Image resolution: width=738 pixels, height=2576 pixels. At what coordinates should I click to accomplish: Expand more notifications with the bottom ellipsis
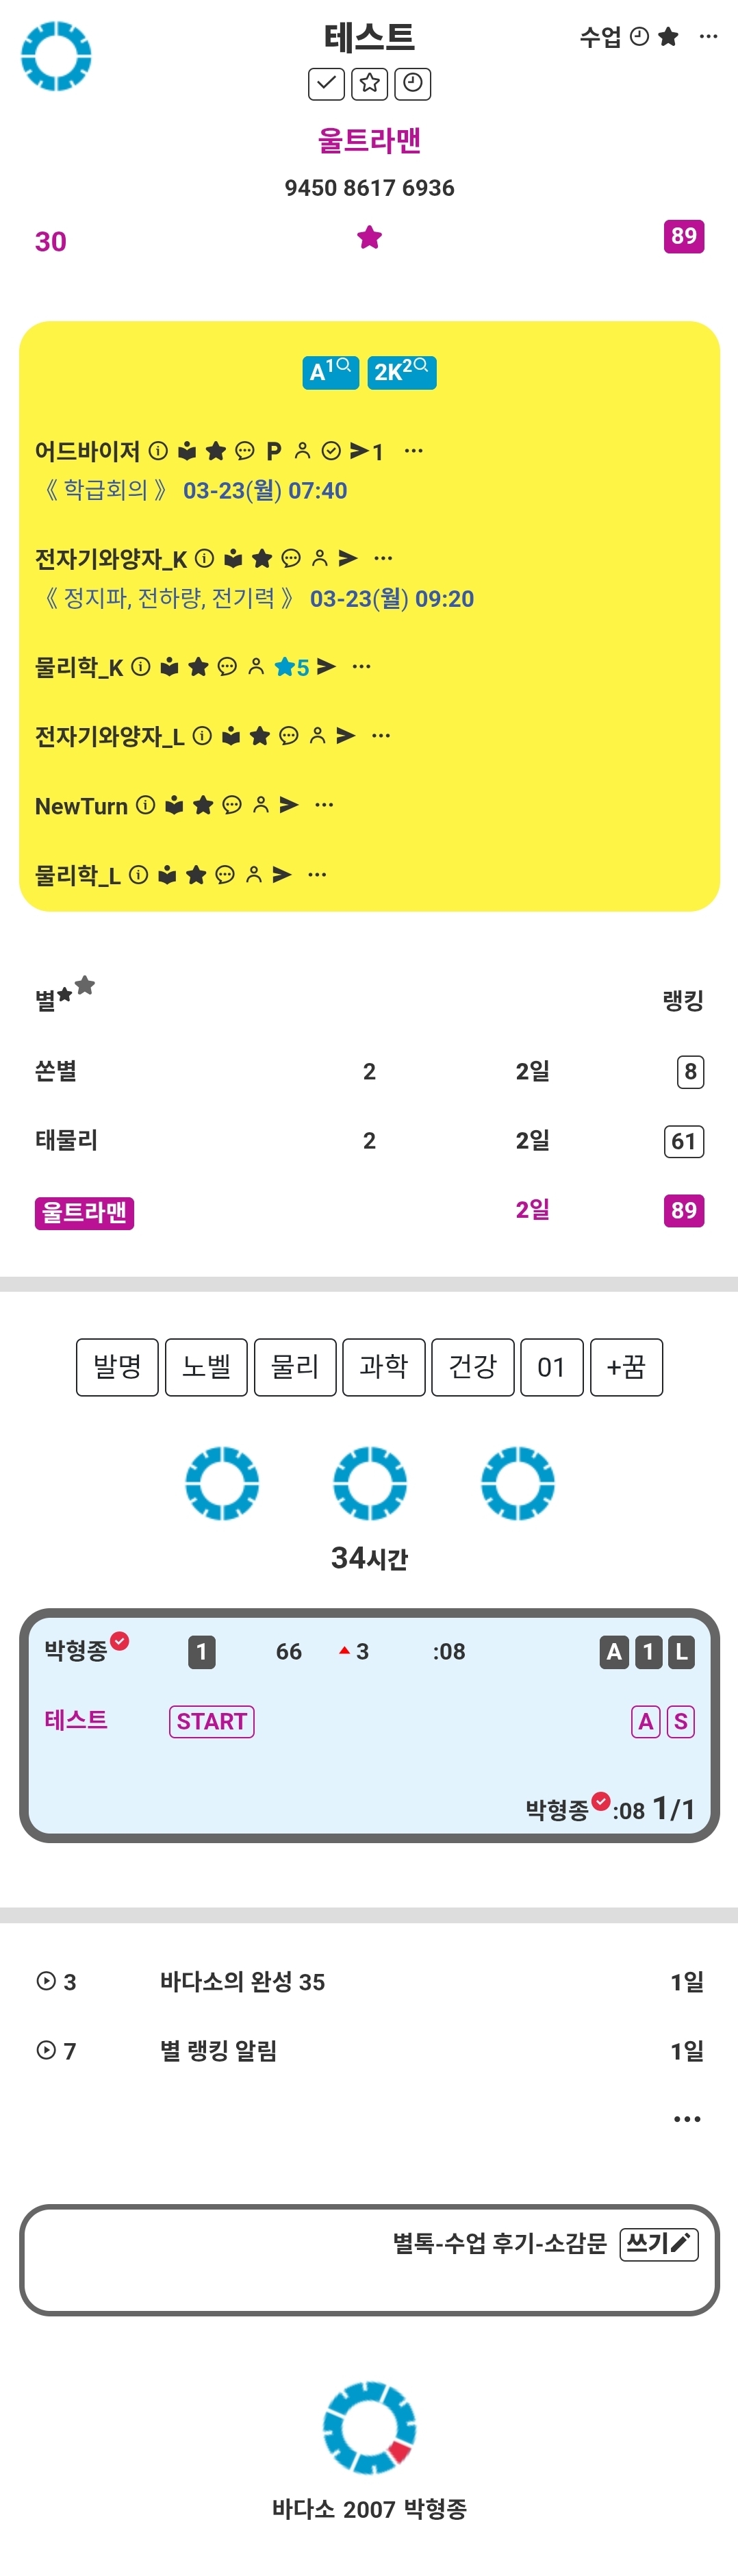pyautogui.click(x=687, y=2119)
